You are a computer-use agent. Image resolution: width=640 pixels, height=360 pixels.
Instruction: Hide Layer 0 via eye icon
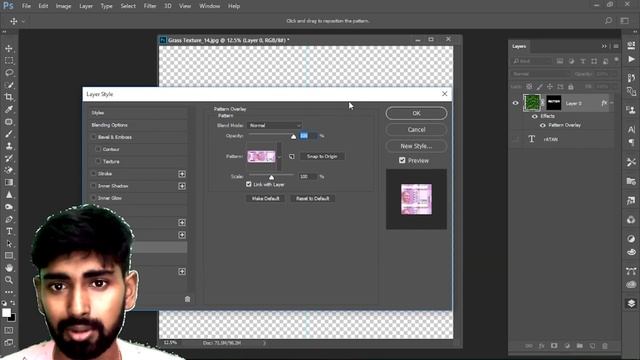point(516,103)
